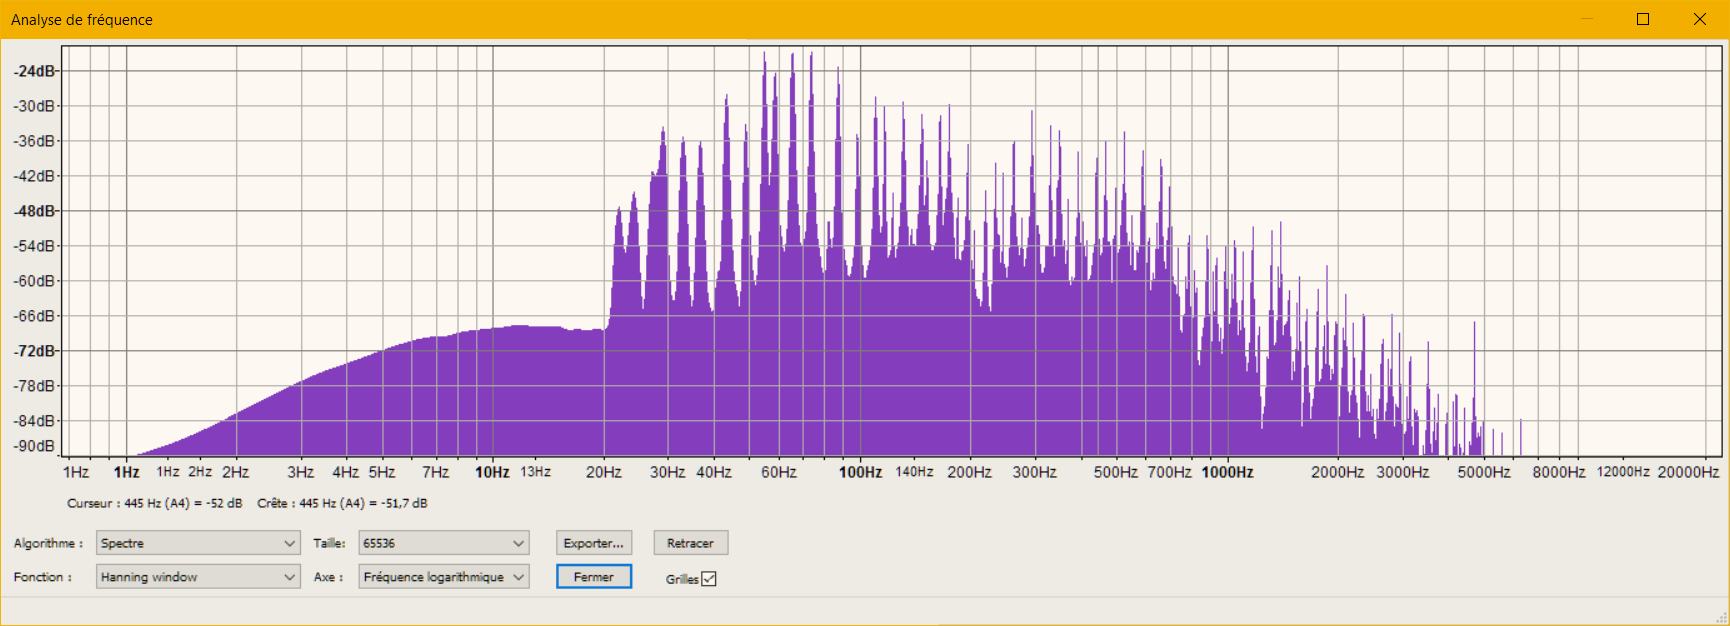Click the resize grip in the window corner
This screenshot has height=626, width=1730.
point(1720,616)
